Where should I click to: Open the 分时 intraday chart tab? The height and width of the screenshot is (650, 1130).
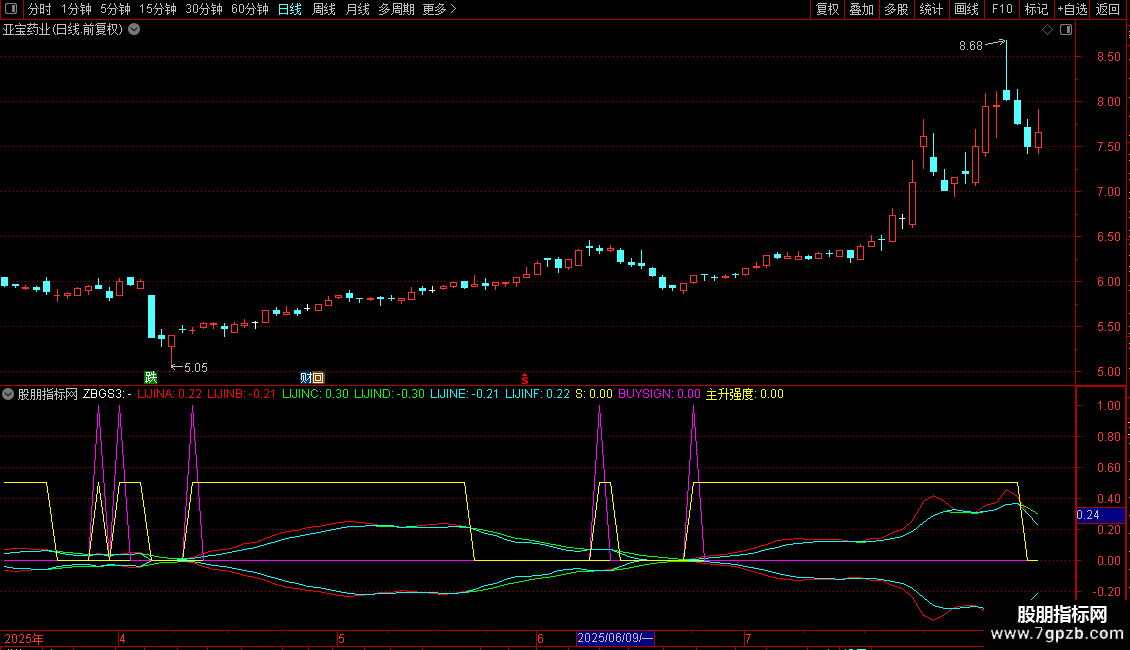(x=40, y=9)
